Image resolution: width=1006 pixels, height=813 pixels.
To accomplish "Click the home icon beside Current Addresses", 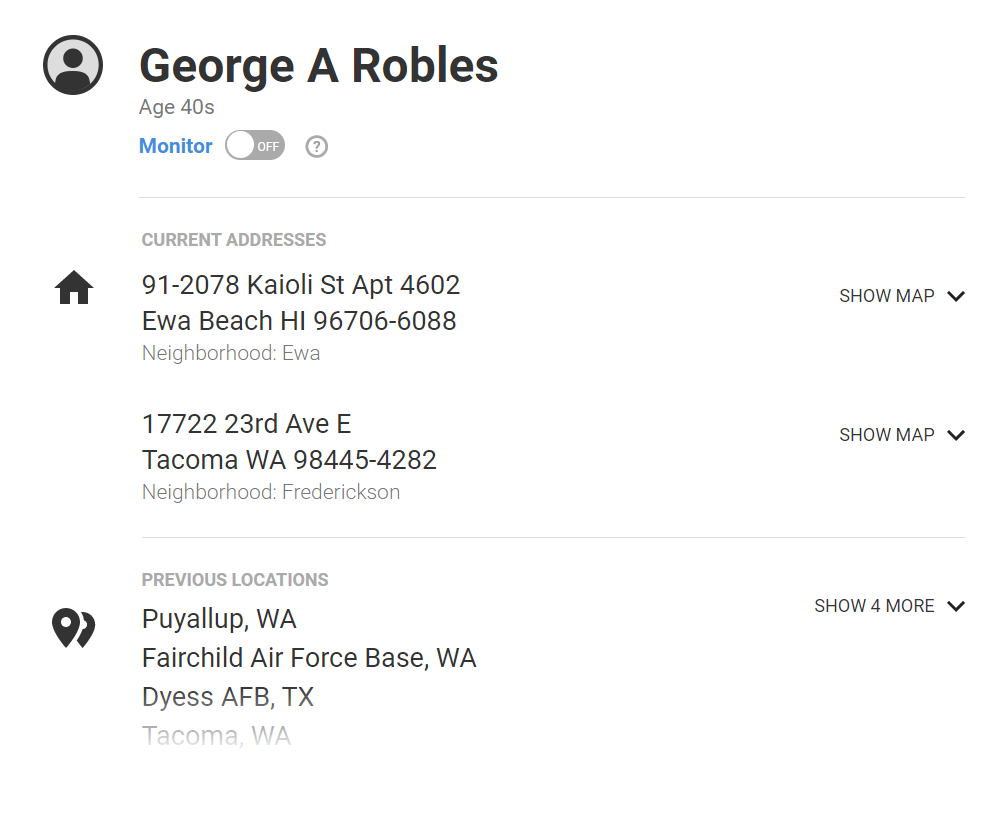I will tap(74, 287).
